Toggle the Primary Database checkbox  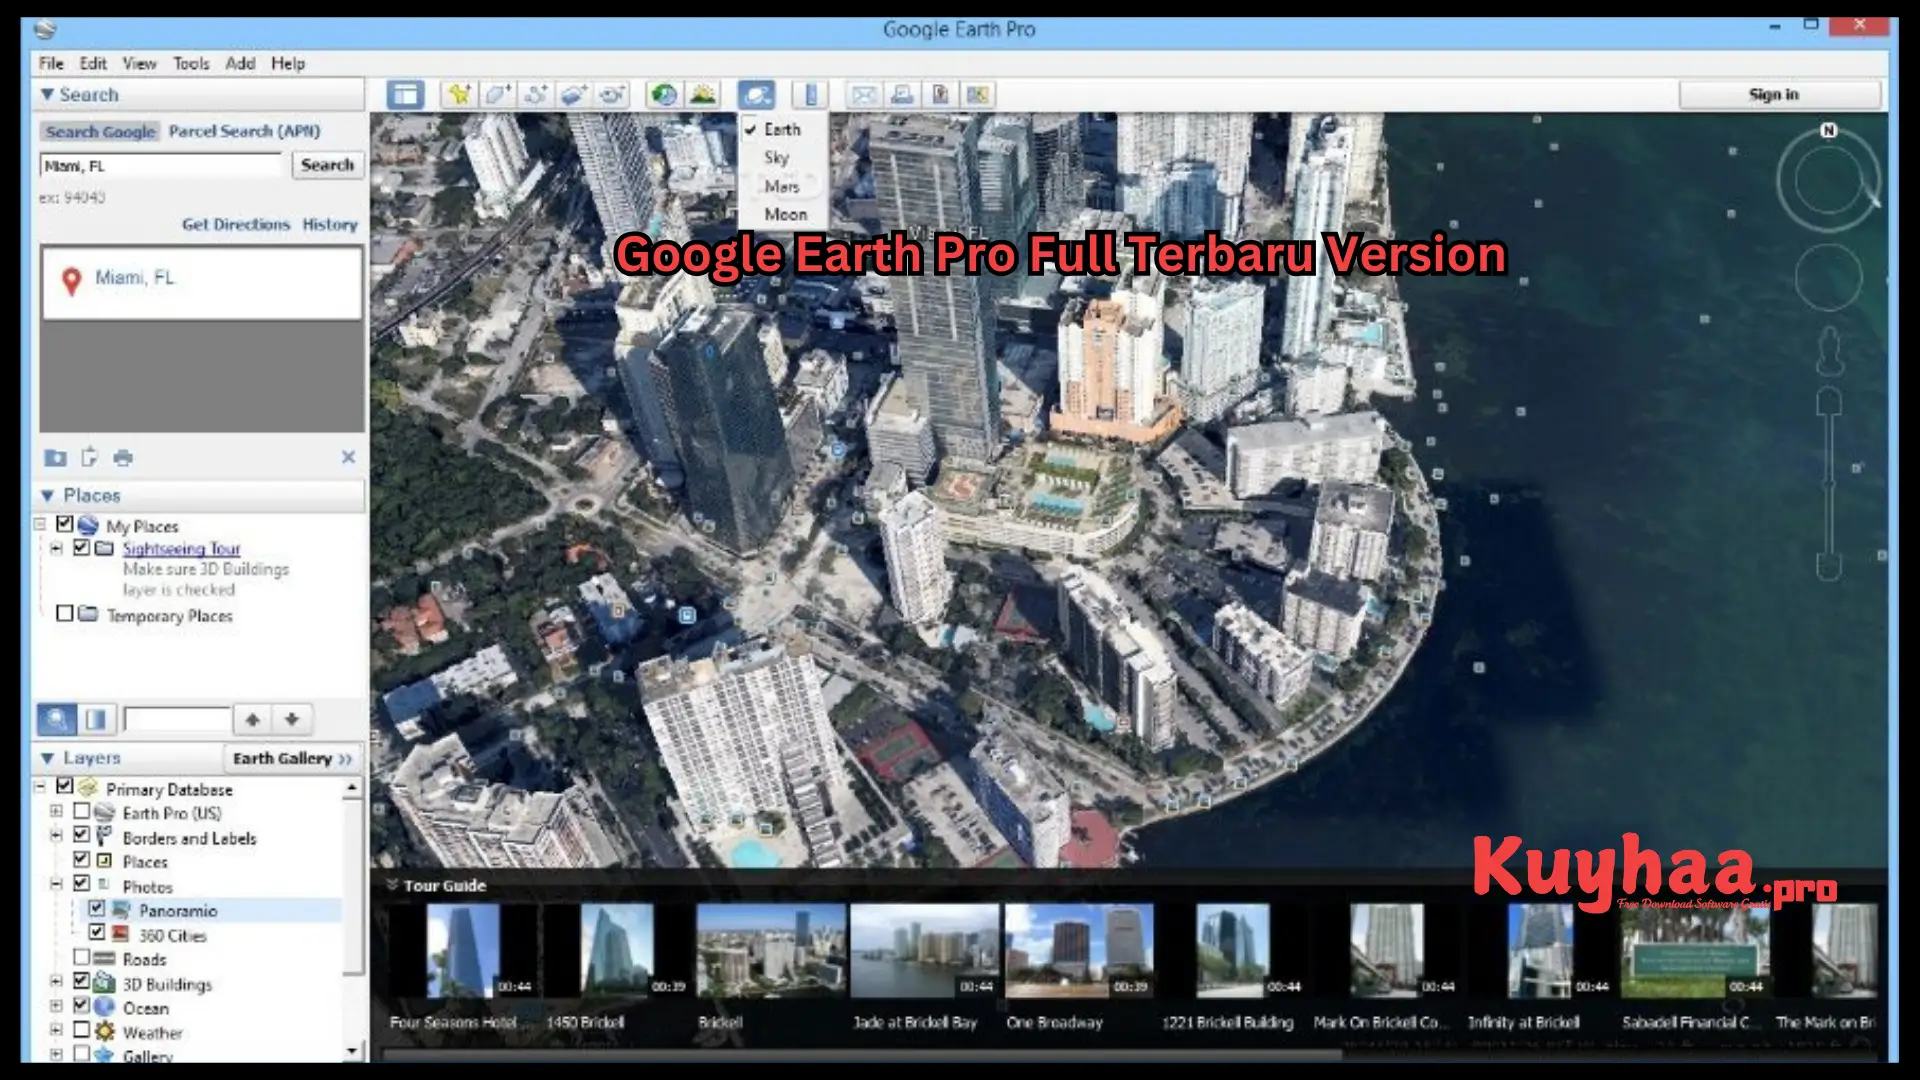65,787
